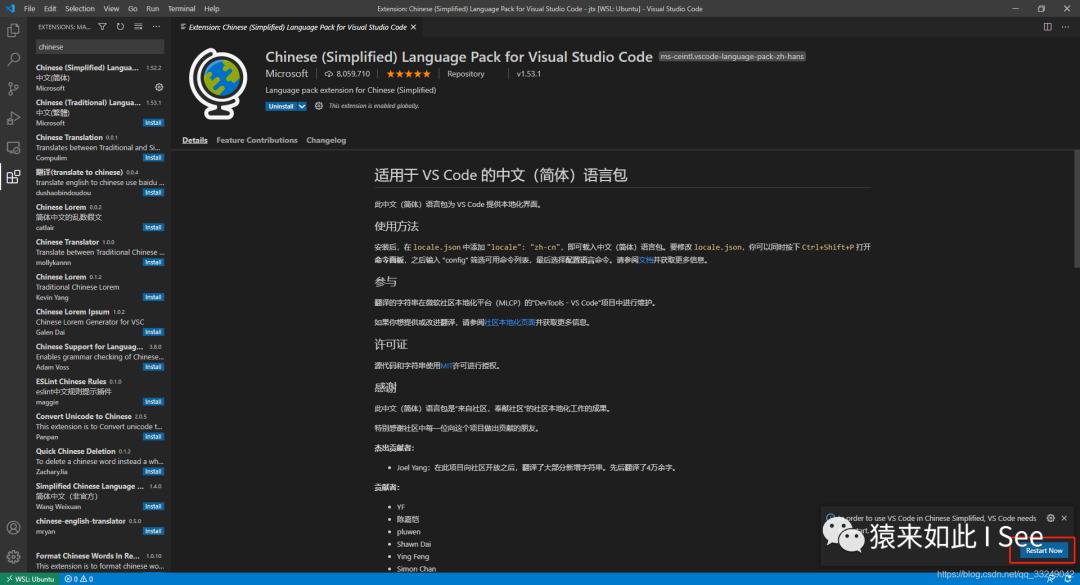Open the Help menu
Screen dimensions: 1080x585
click(211, 9)
